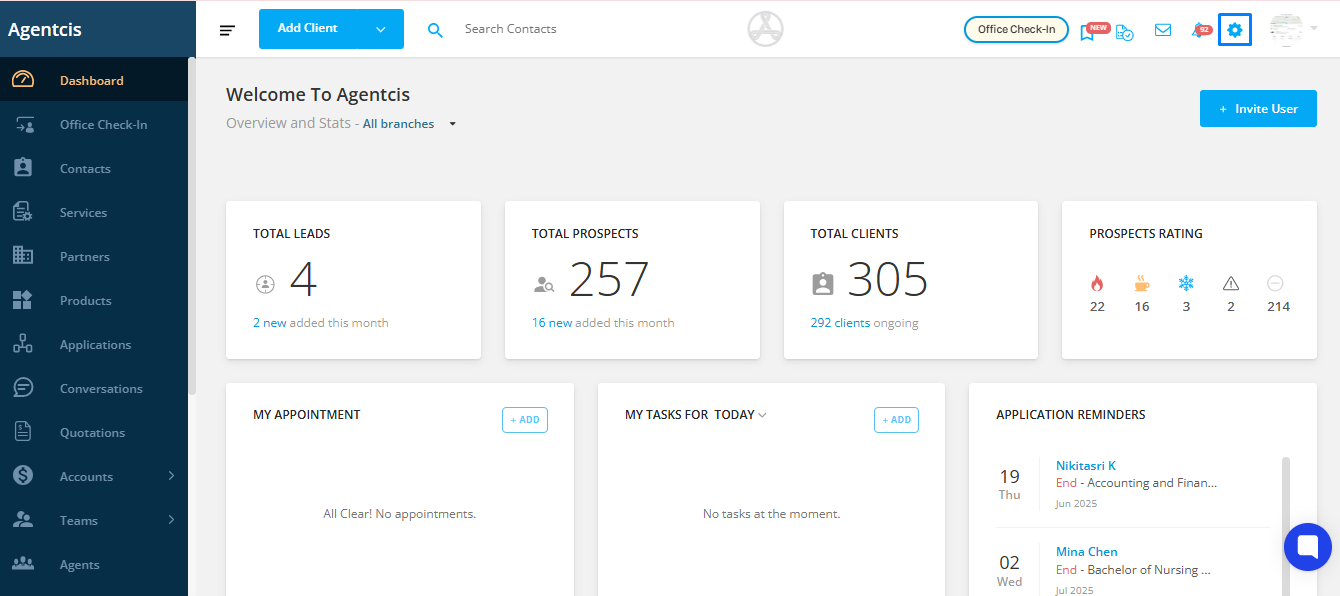
Task: Click the Partners building icon
Action: 23,256
